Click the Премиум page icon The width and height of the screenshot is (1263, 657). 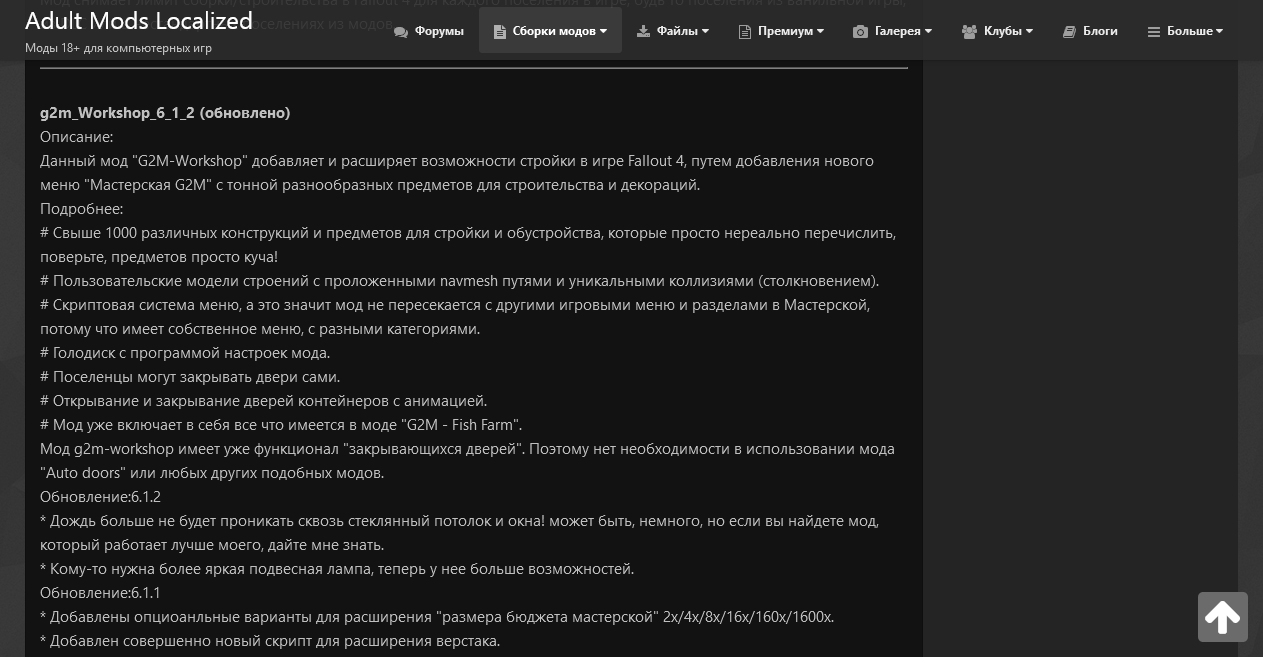click(x=745, y=32)
